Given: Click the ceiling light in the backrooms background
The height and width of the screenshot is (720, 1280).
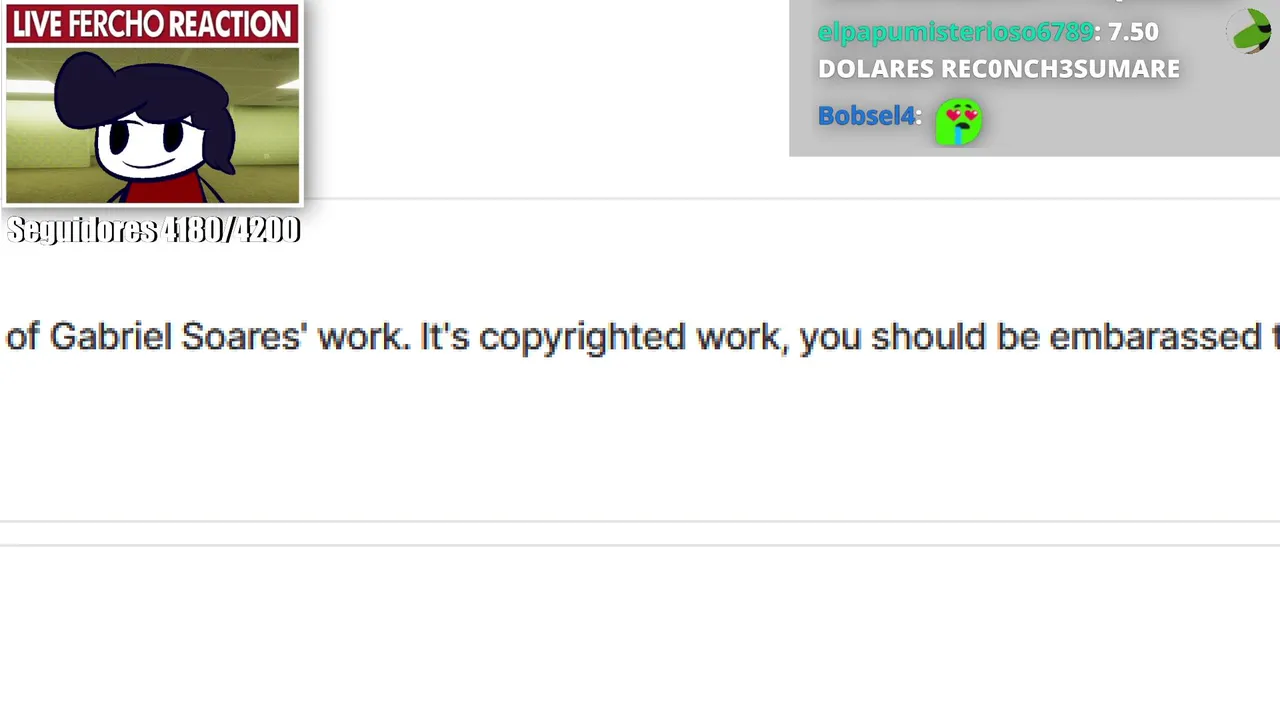Looking at the screenshot, I should pos(30,88).
